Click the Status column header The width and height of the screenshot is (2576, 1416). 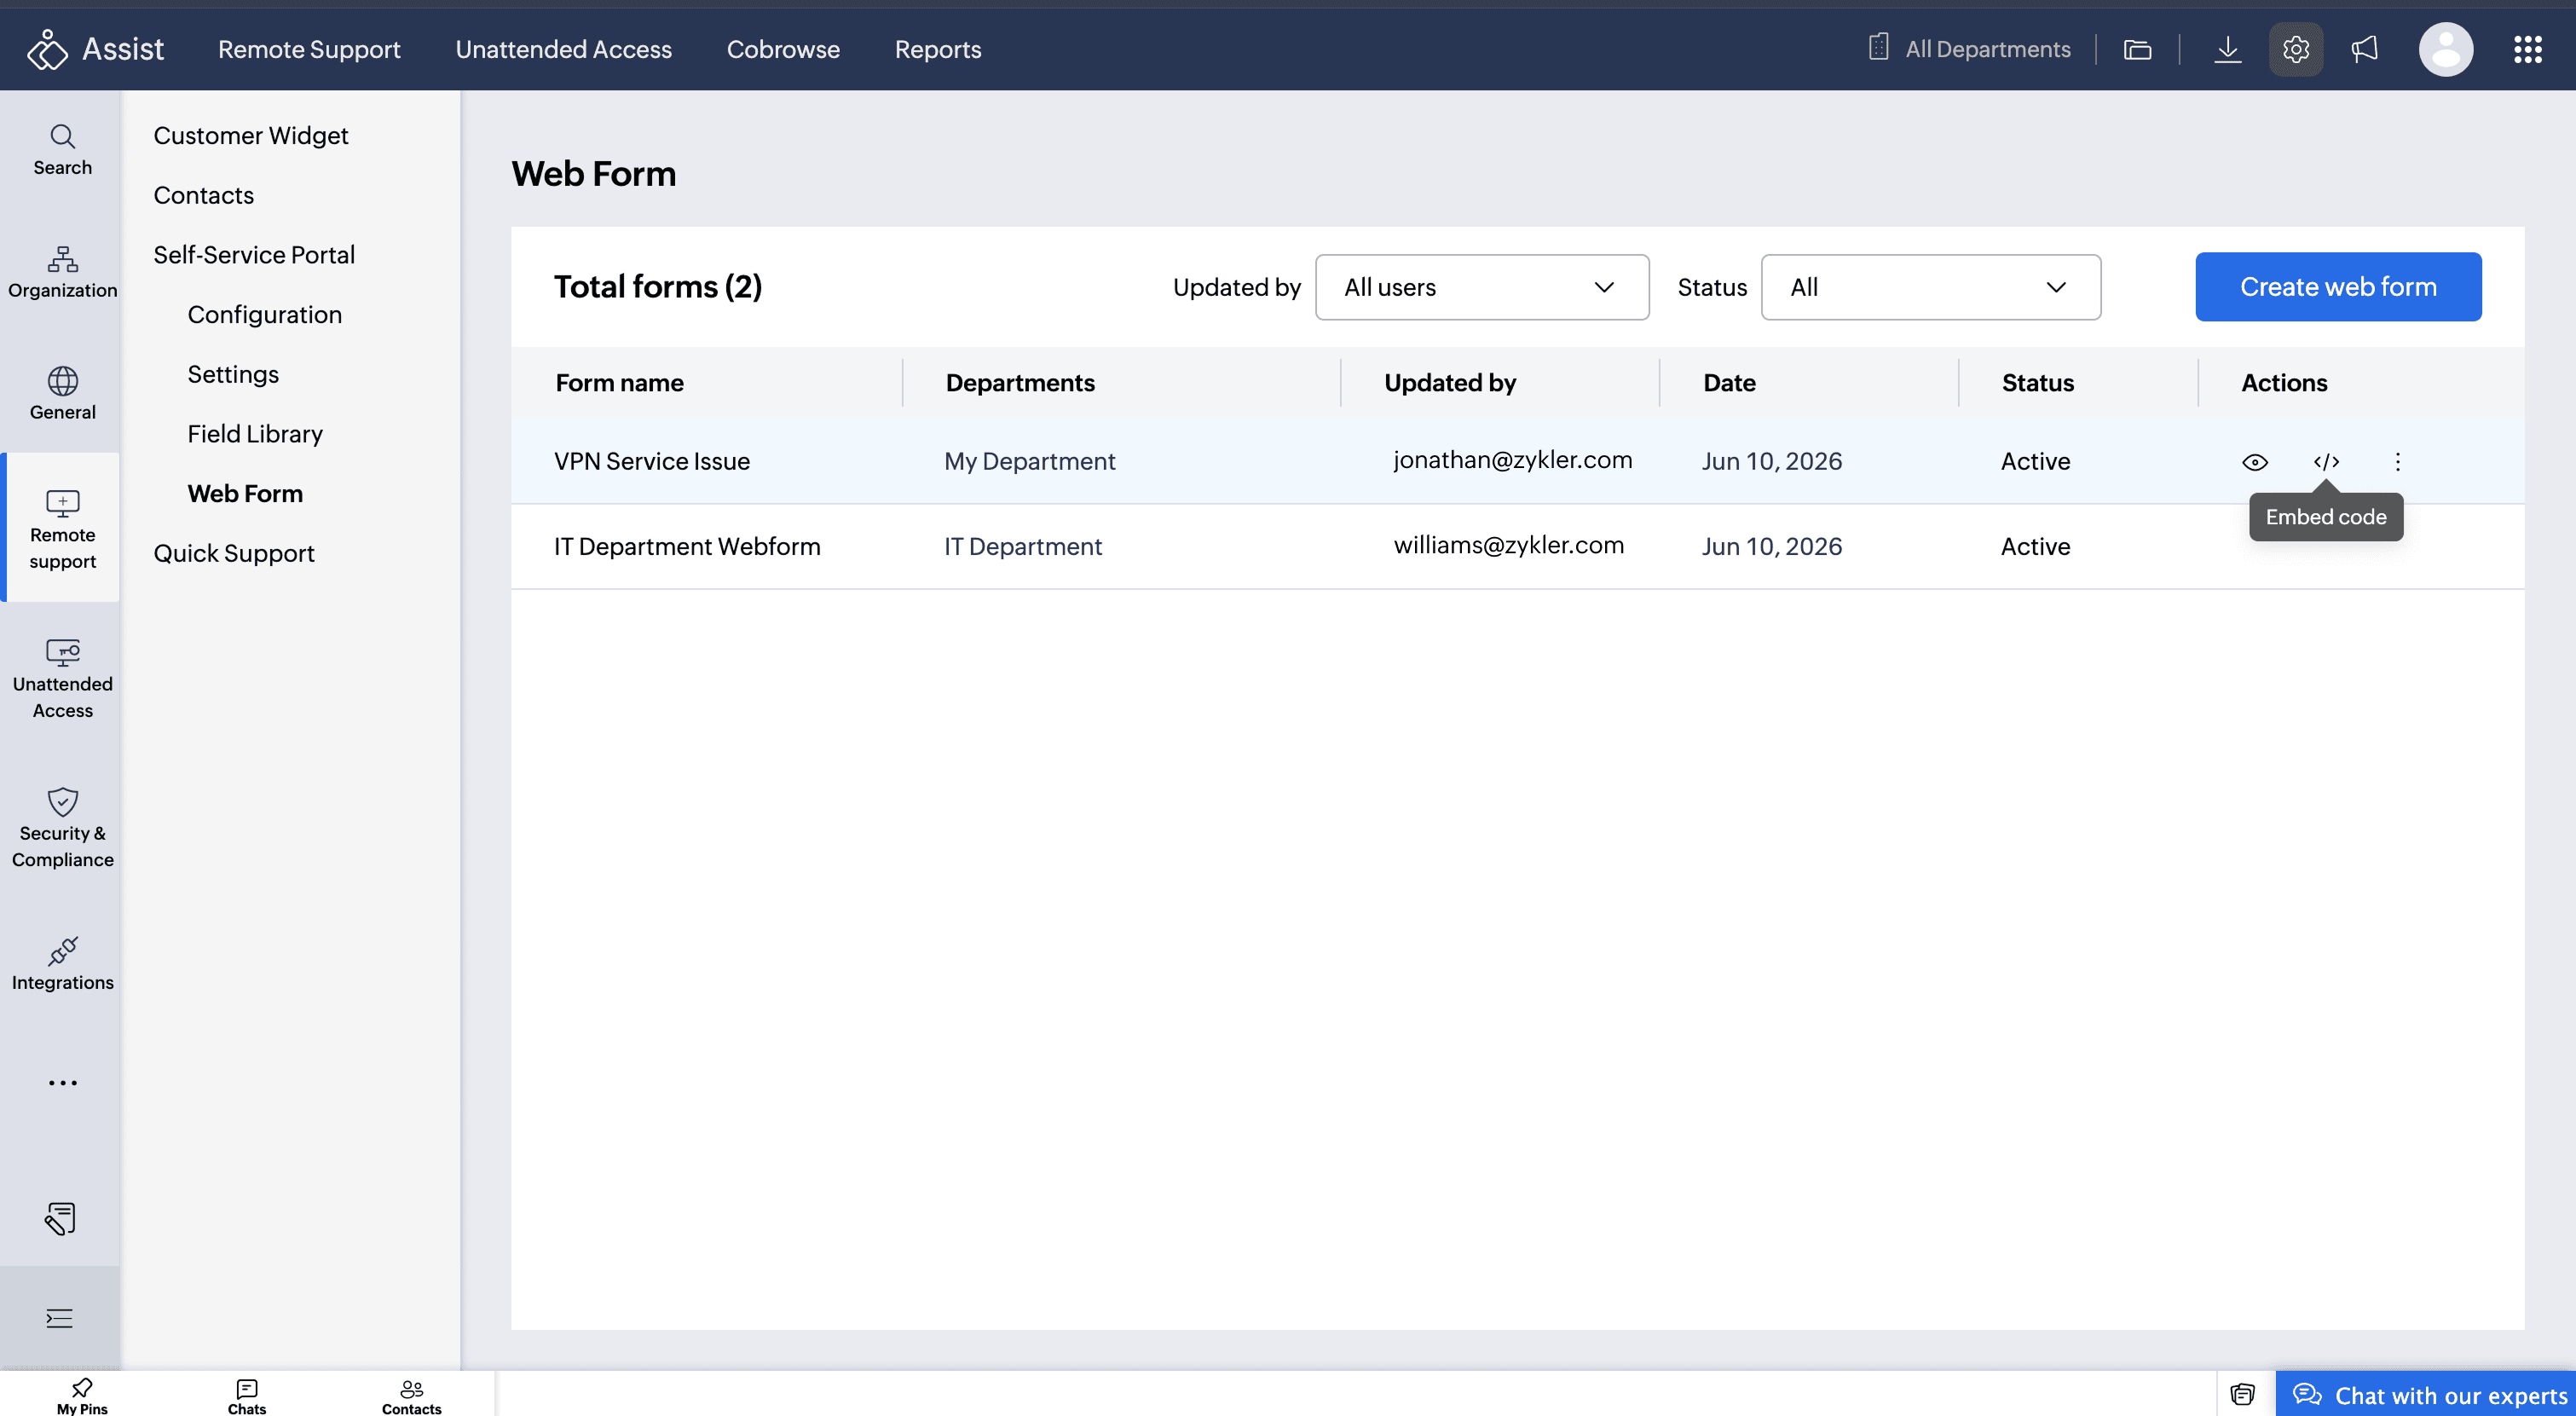click(x=2037, y=383)
